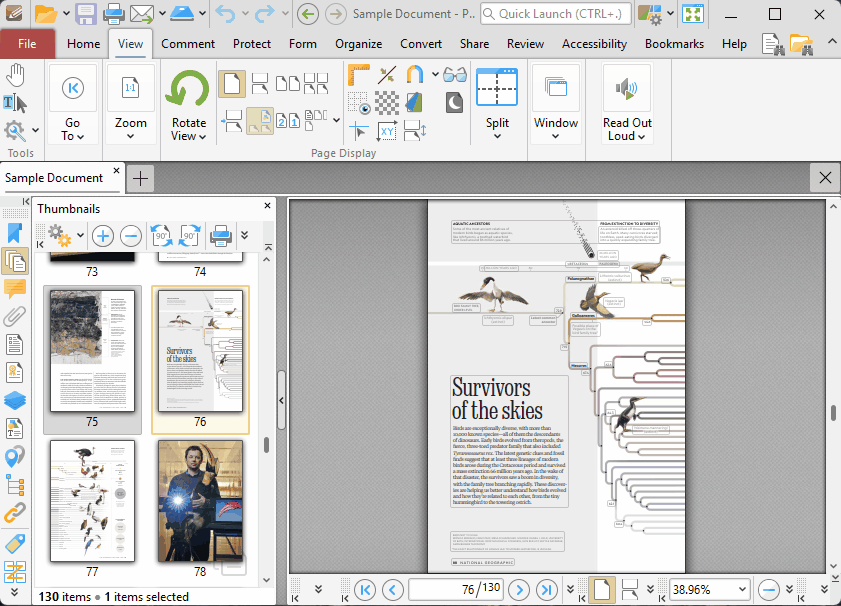Screen dimensions: 841x606
Task: Open the Bookmarks pane in sidebar
Action: [14, 233]
